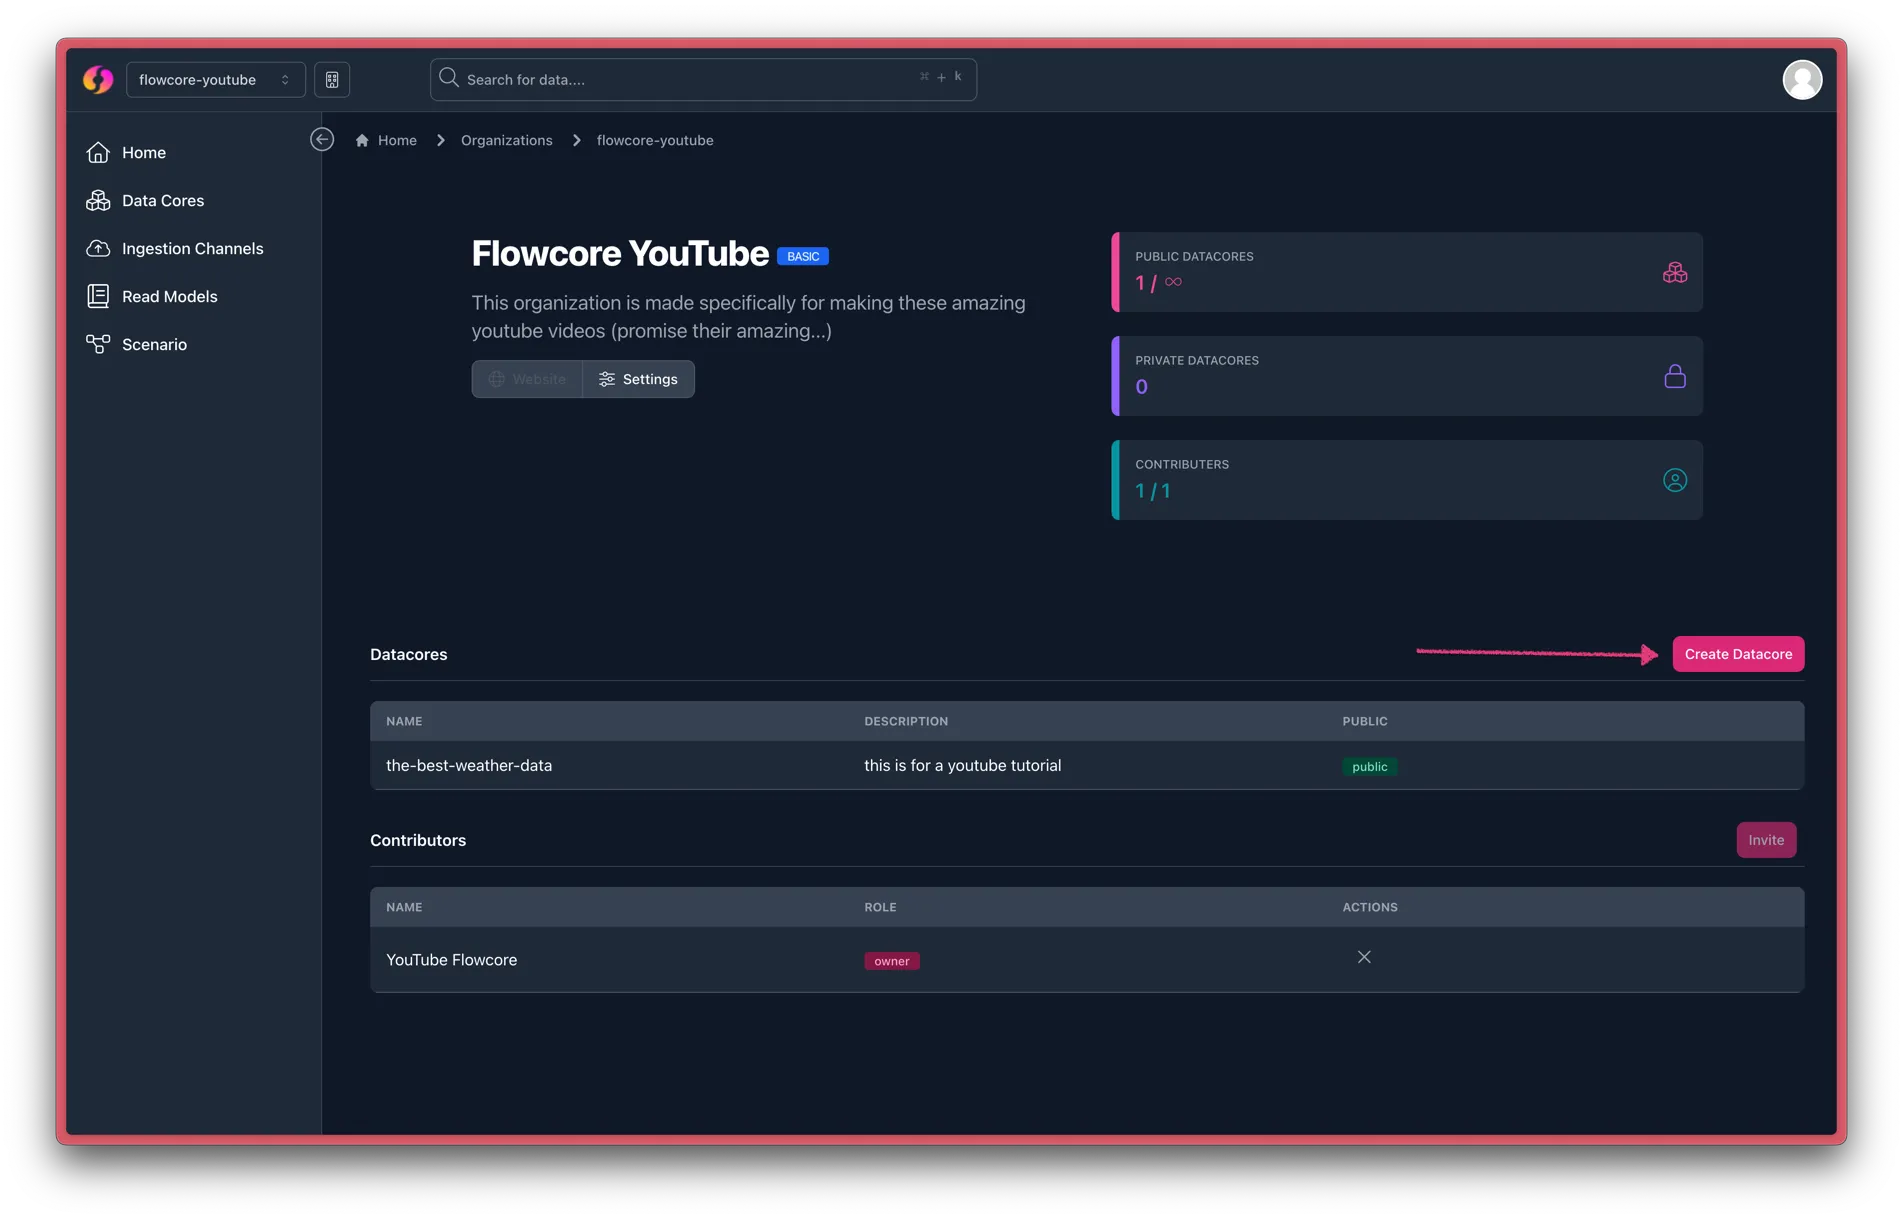Viewport: 1903px width, 1219px height.
Task: Click the Invite contributor button
Action: click(x=1766, y=840)
